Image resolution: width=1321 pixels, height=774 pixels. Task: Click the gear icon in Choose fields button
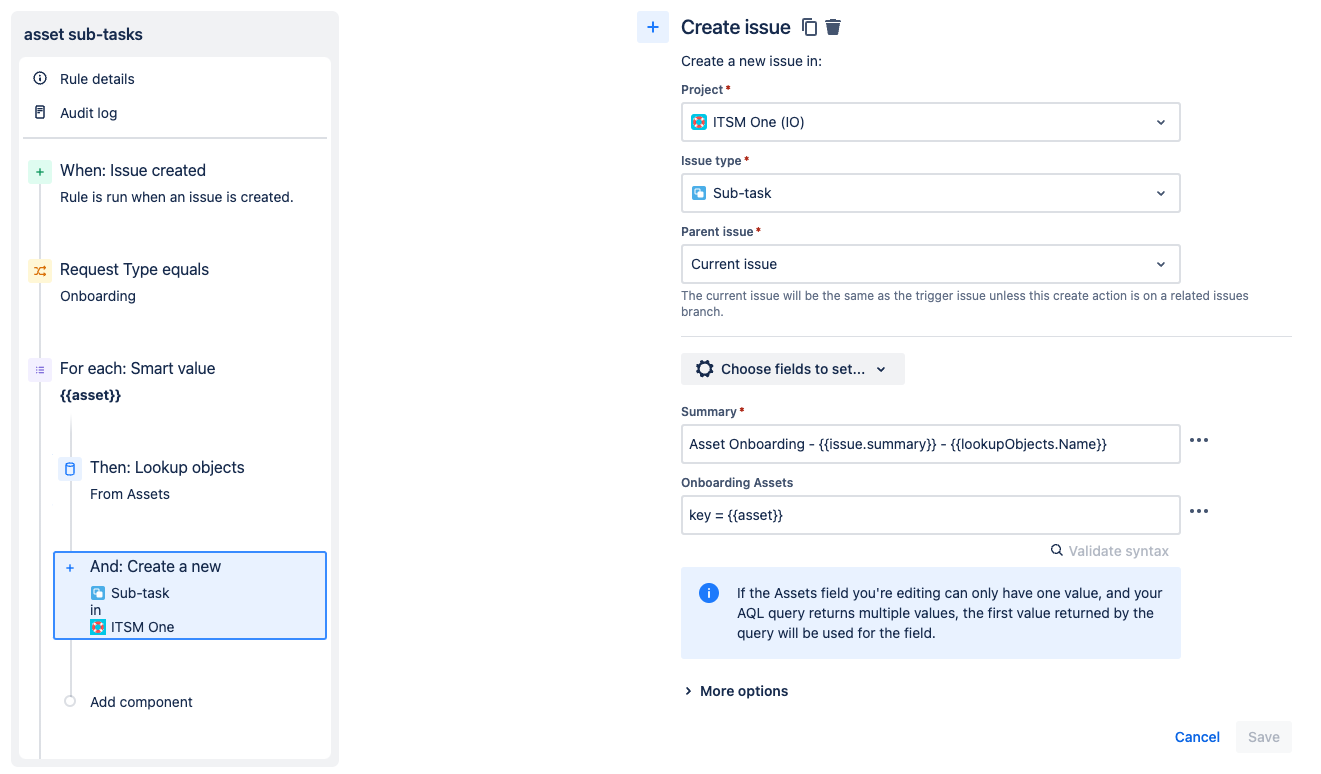click(x=704, y=369)
